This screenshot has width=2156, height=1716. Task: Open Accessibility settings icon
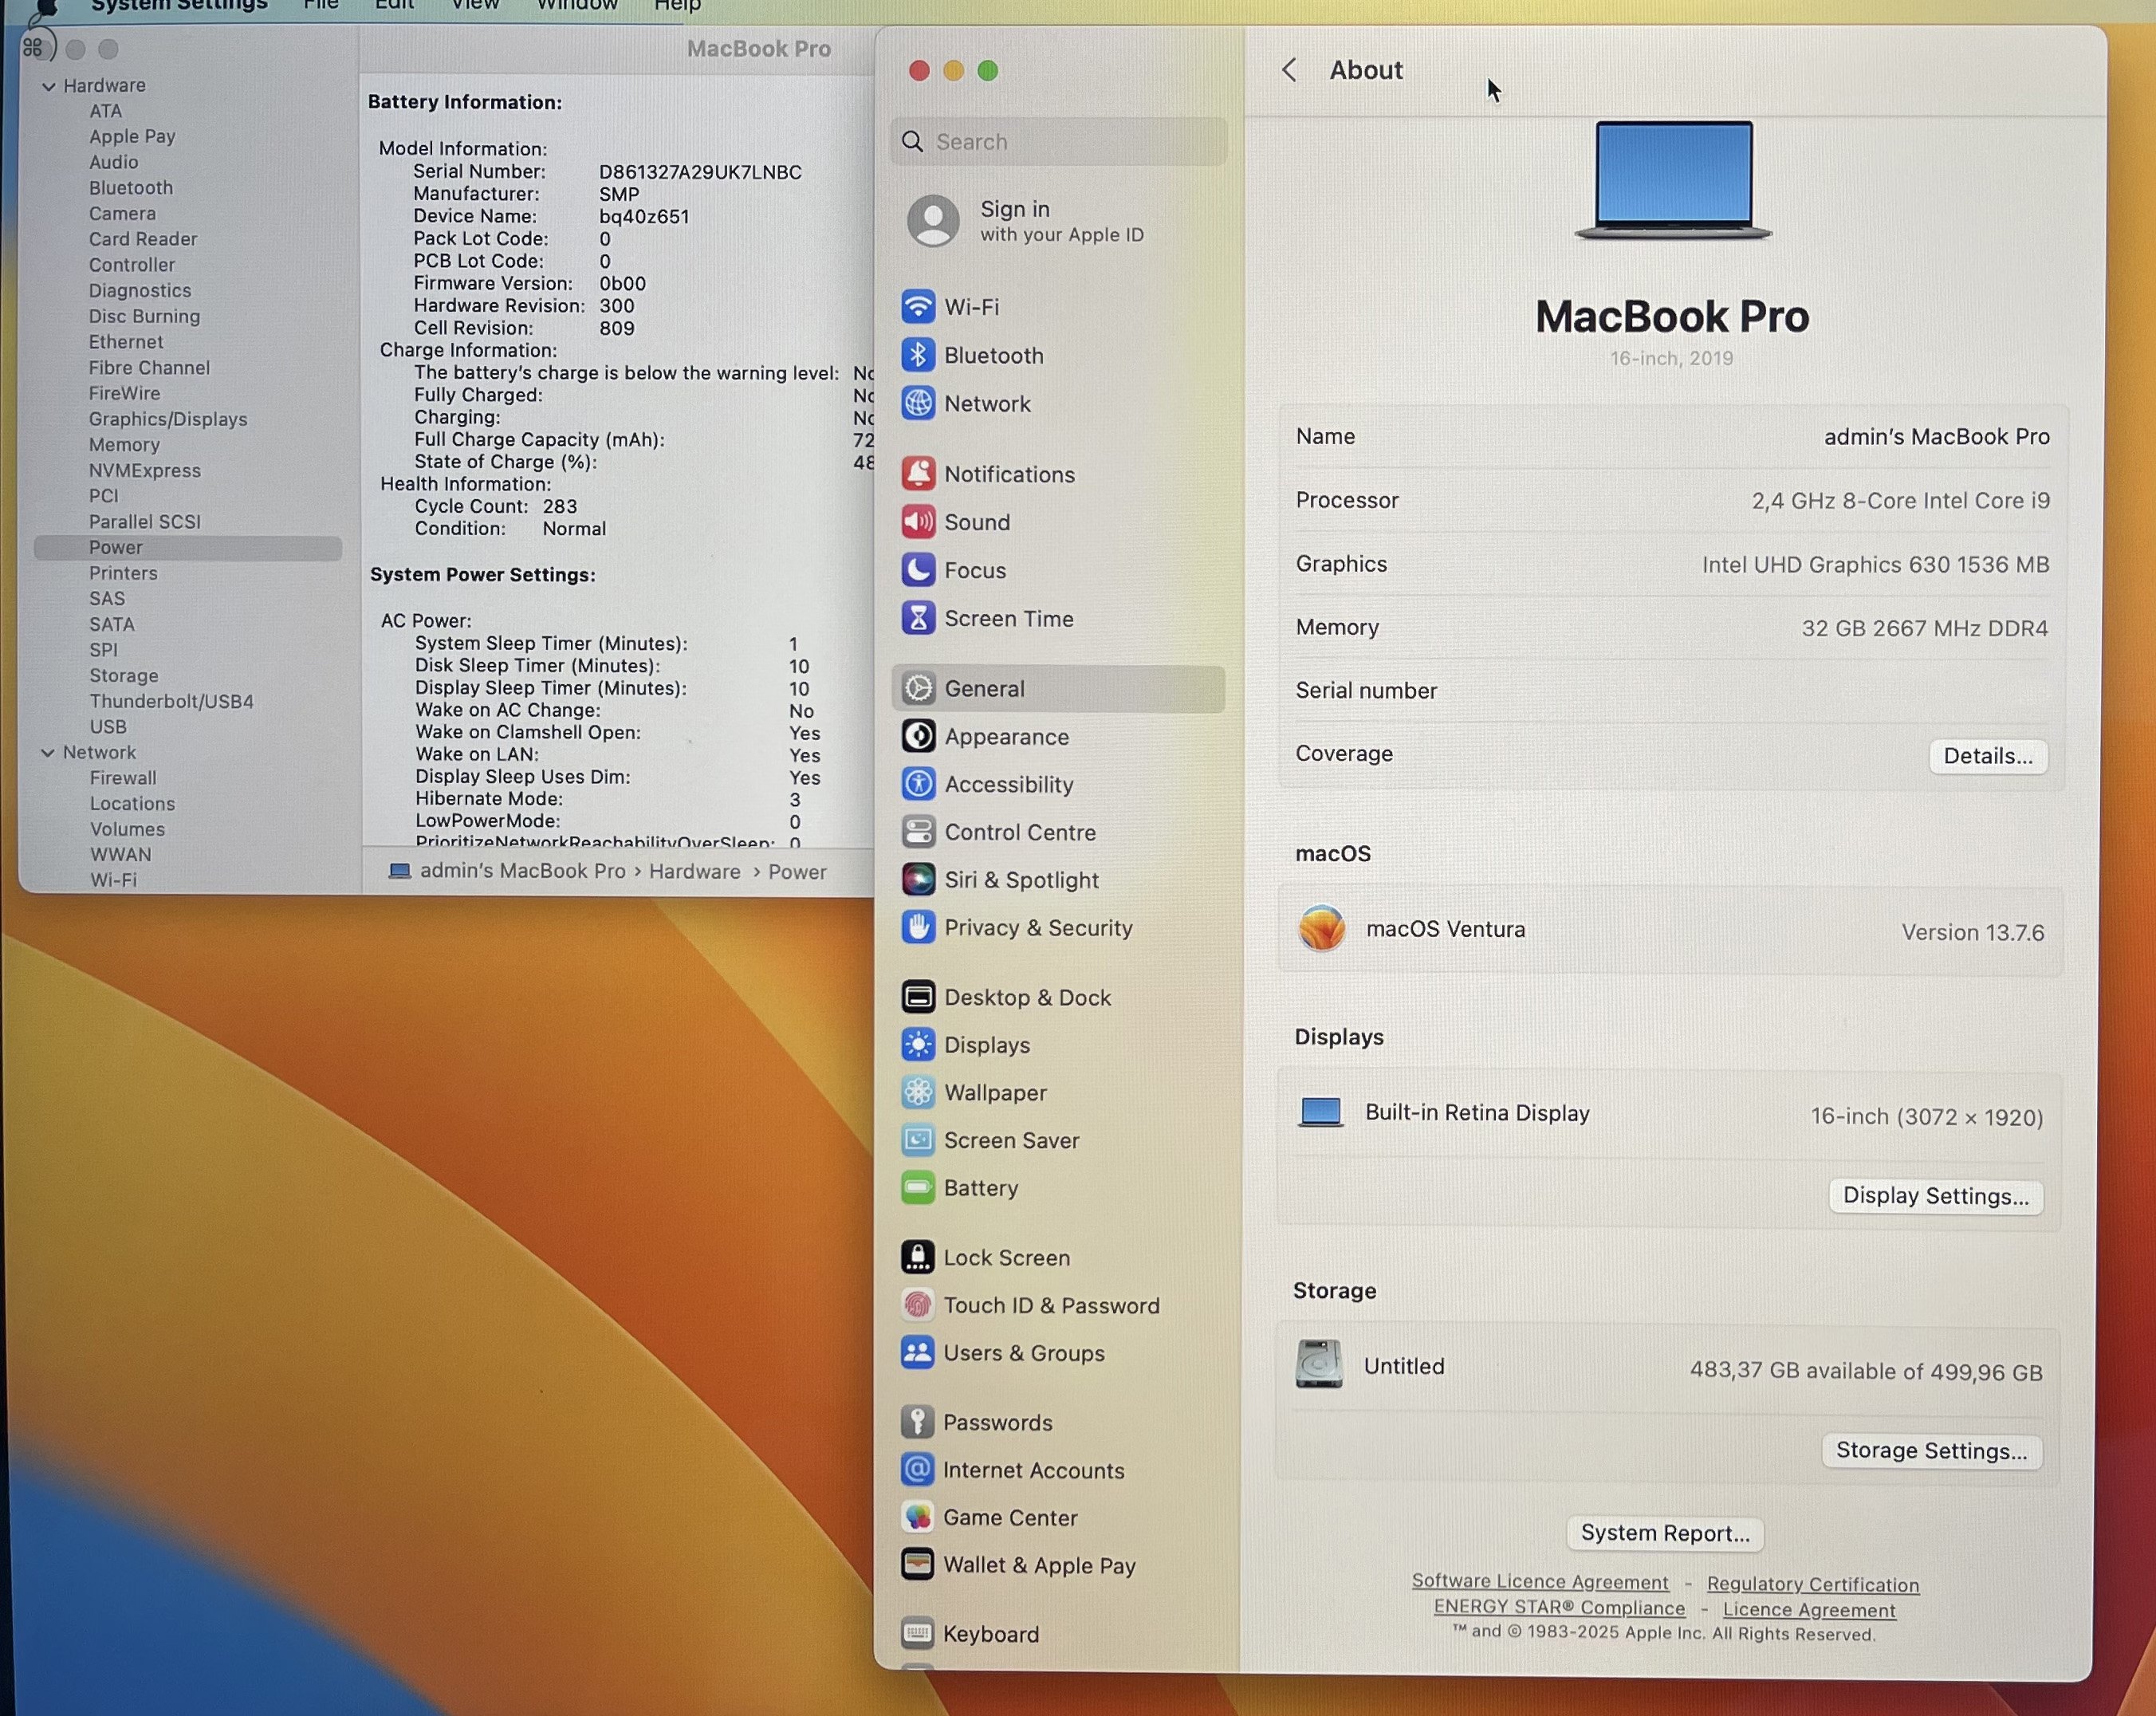(918, 784)
